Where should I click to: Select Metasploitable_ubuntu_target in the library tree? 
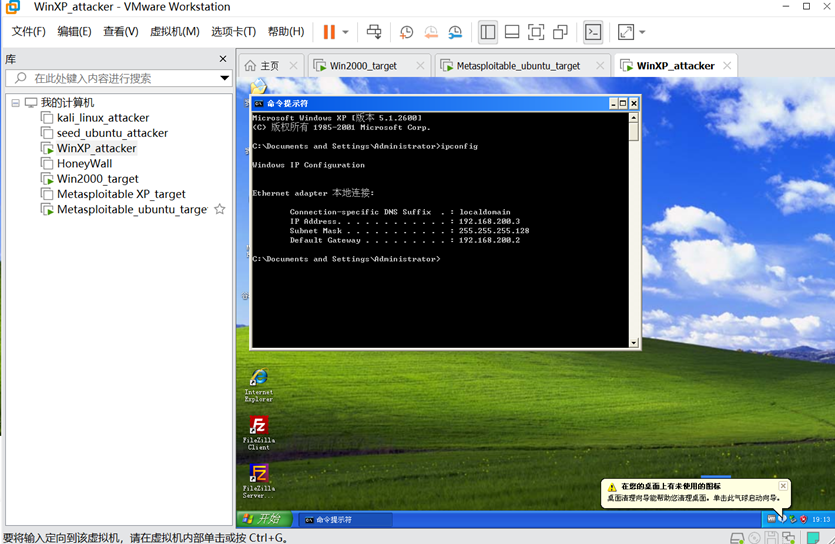[x=125, y=209]
